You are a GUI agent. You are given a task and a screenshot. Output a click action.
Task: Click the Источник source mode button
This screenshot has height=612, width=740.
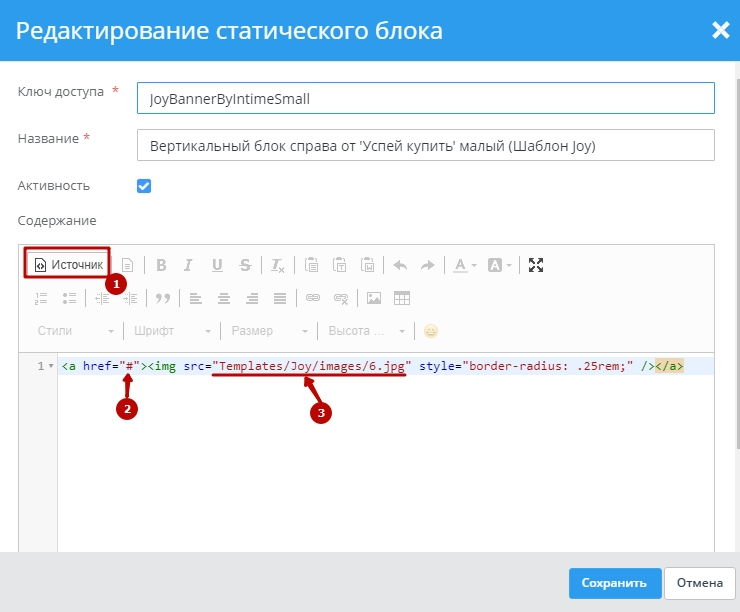point(68,265)
